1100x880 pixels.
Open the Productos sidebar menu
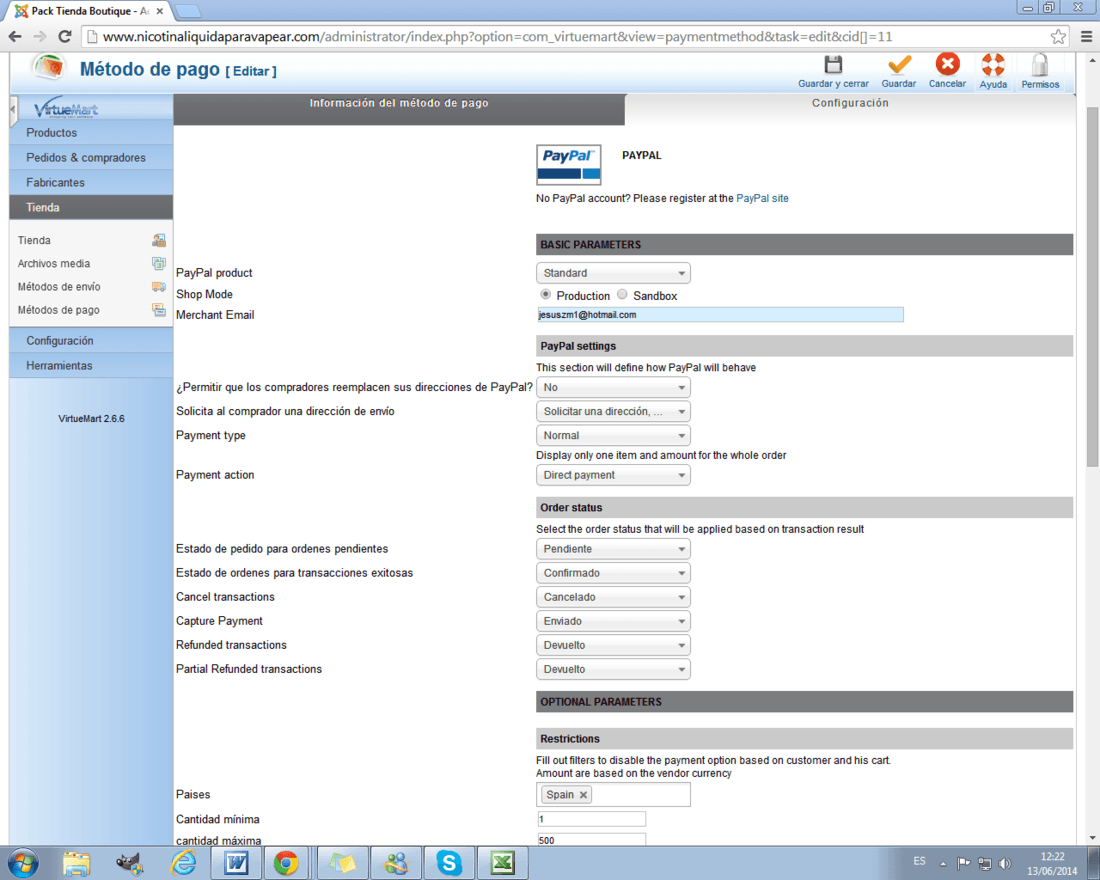[x=91, y=133]
